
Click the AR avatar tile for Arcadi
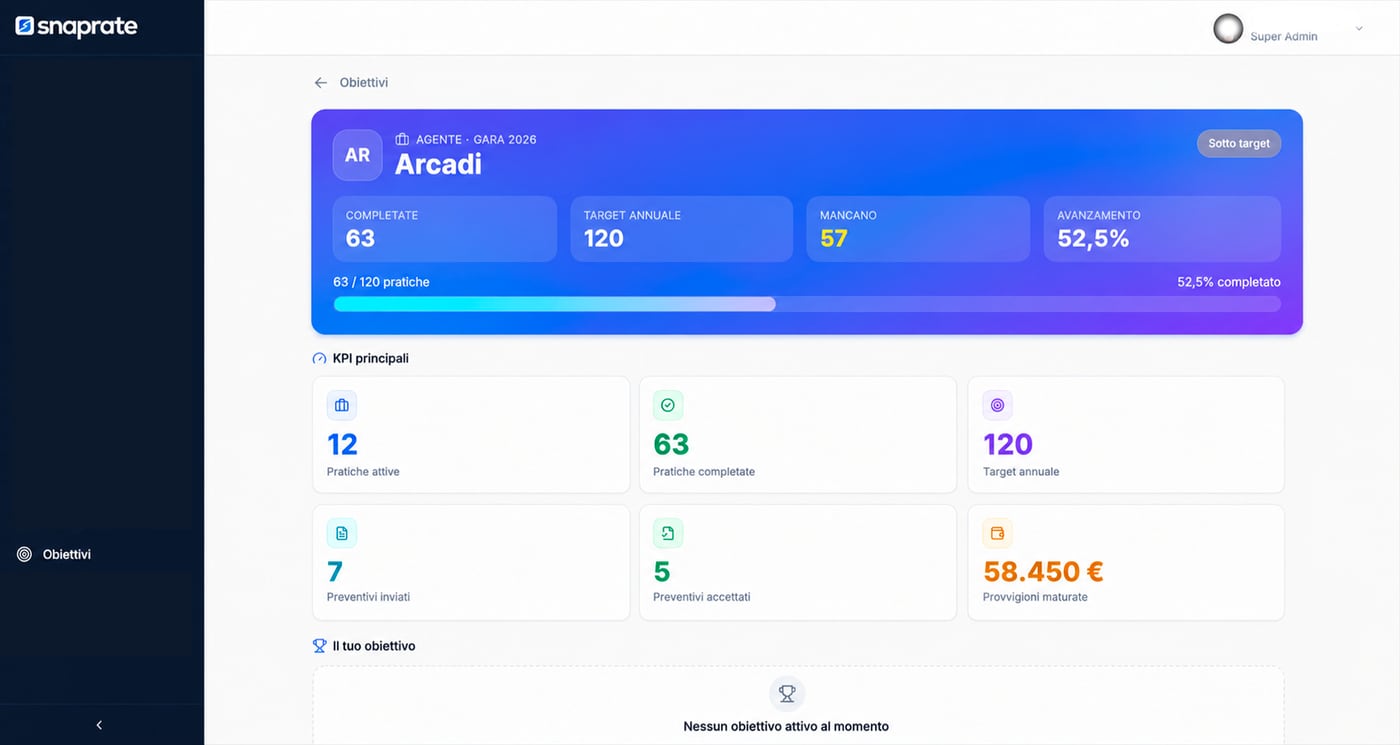pos(357,155)
